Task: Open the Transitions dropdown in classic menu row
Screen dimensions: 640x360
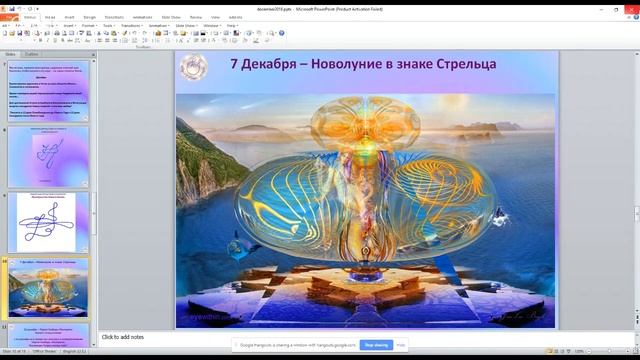Action: pos(131,26)
